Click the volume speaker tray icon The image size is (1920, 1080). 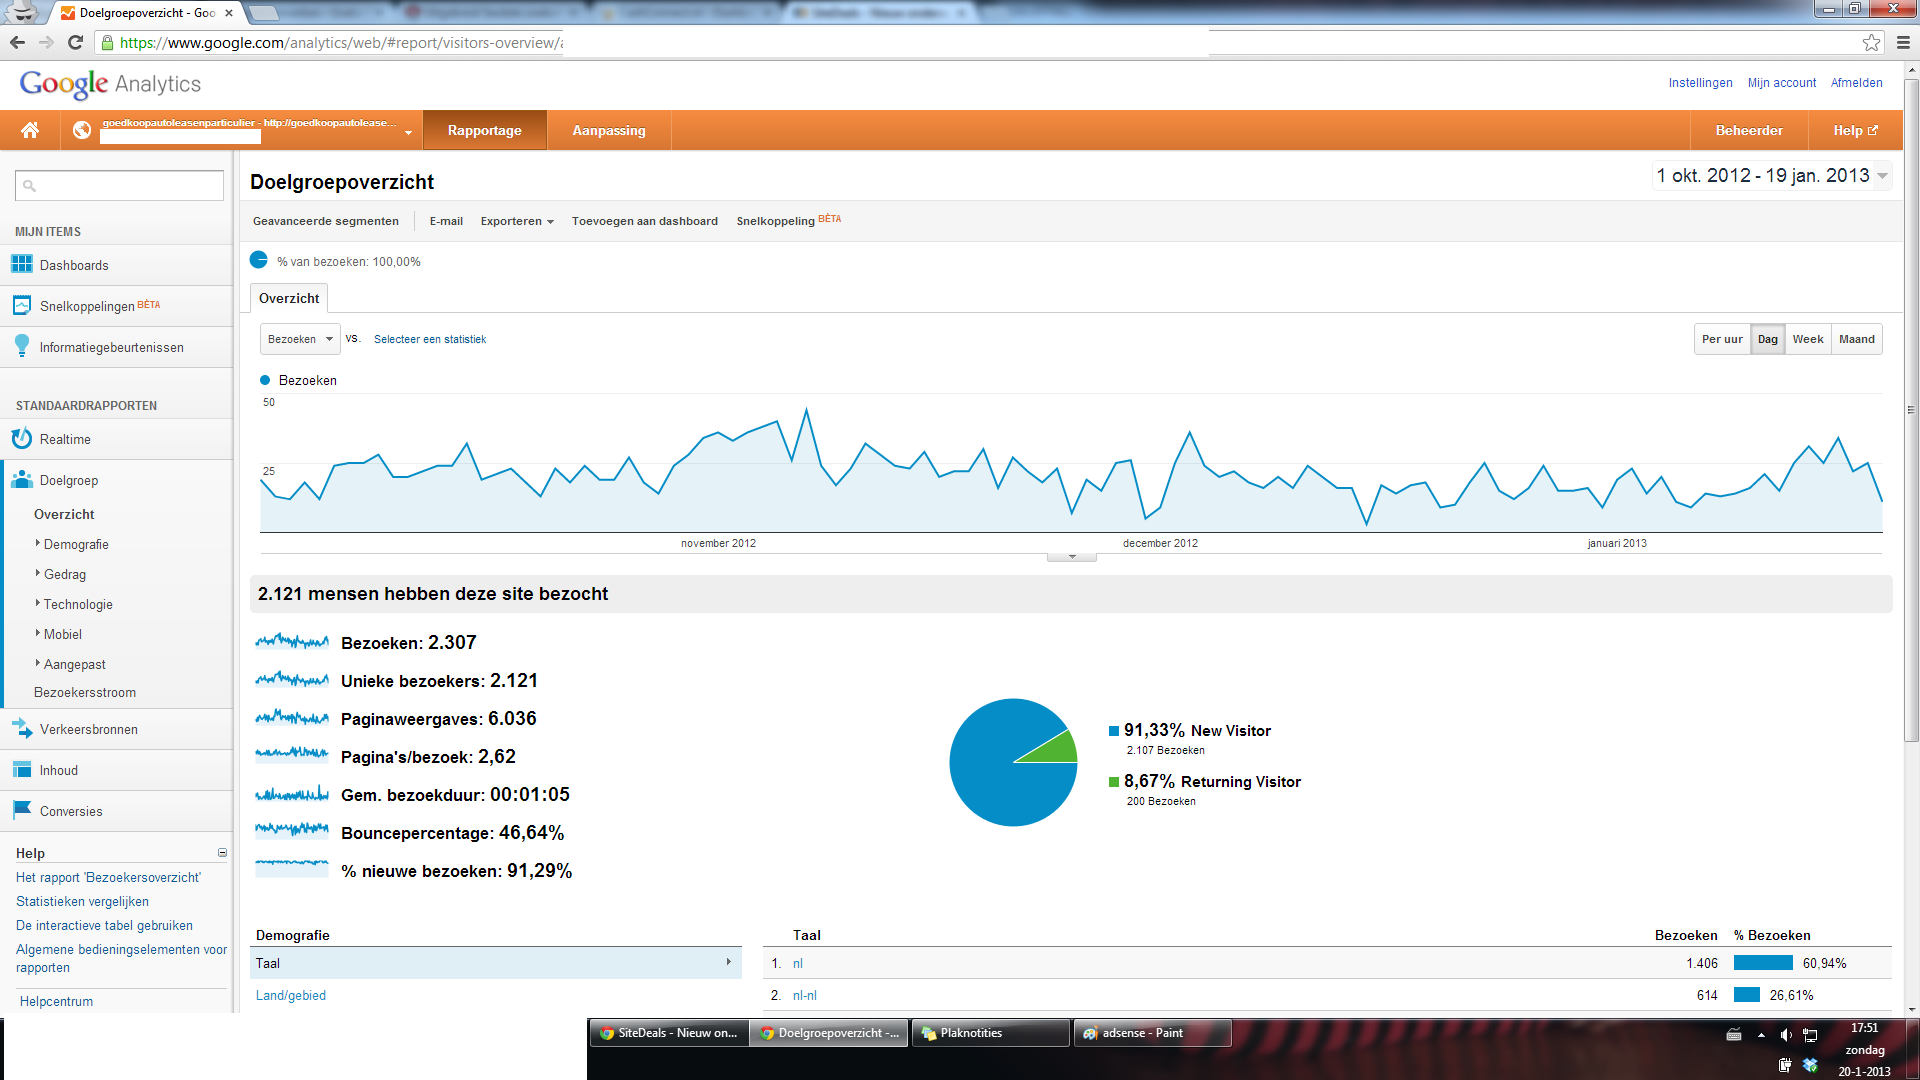(x=1786, y=1035)
